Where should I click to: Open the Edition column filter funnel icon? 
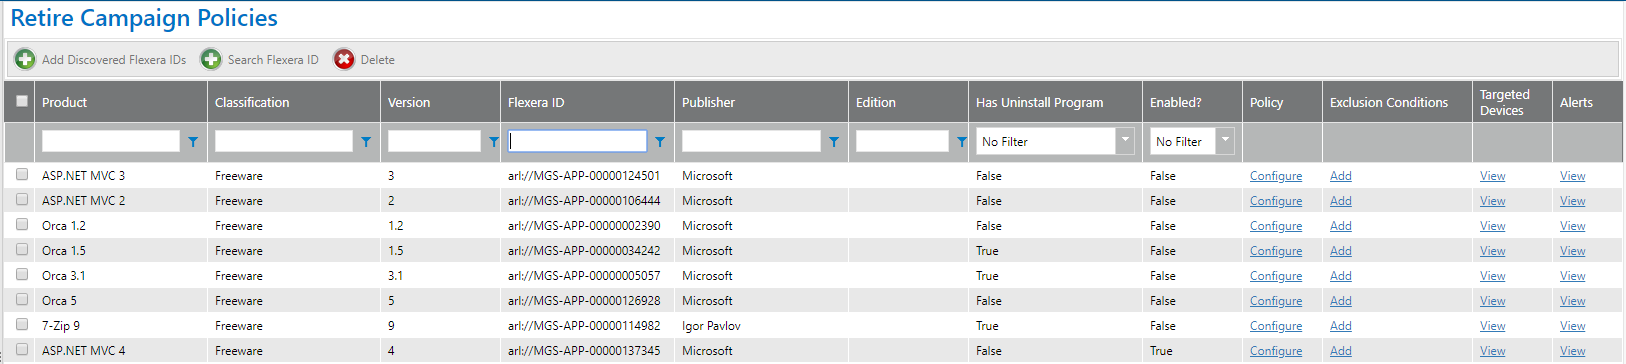tap(961, 142)
